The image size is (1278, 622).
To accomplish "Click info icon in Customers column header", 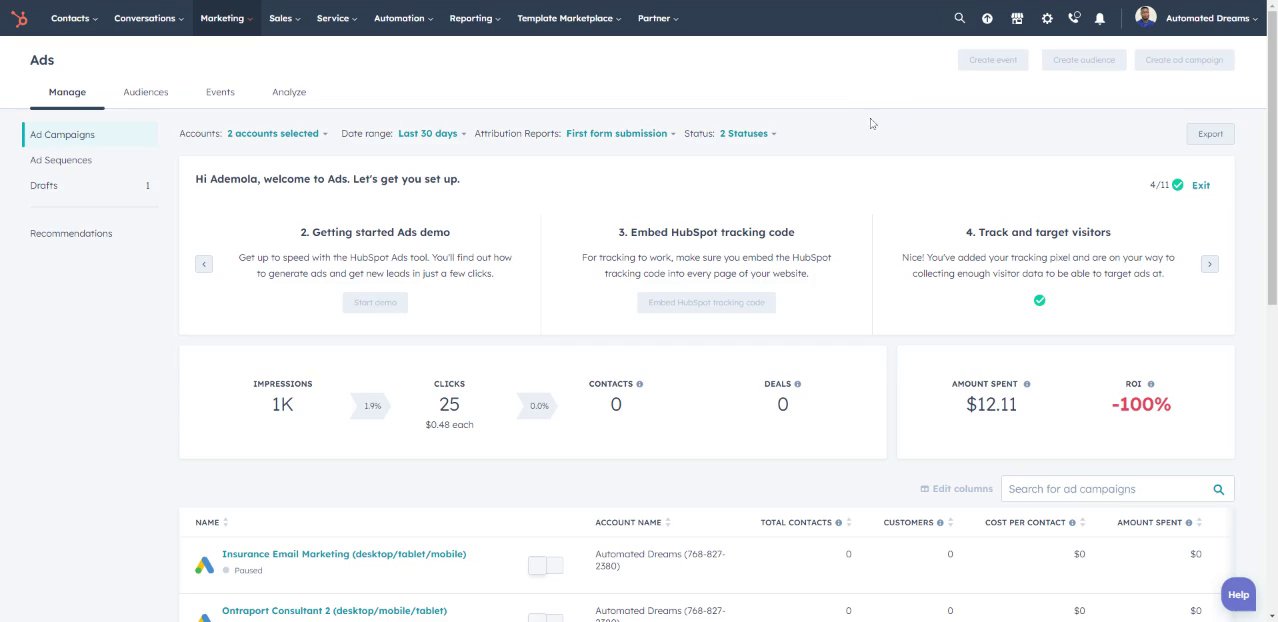I will pos(942,522).
